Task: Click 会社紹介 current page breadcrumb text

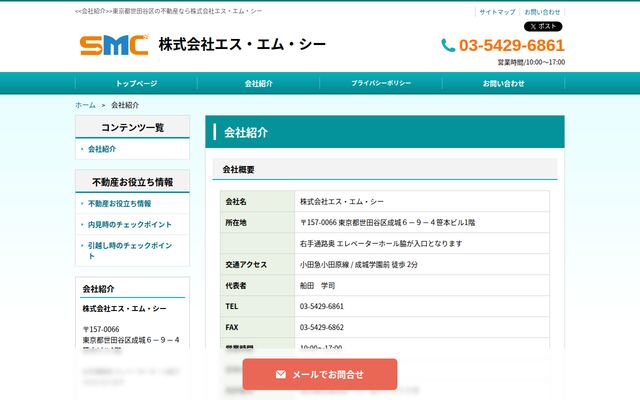Action: point(125,105)
